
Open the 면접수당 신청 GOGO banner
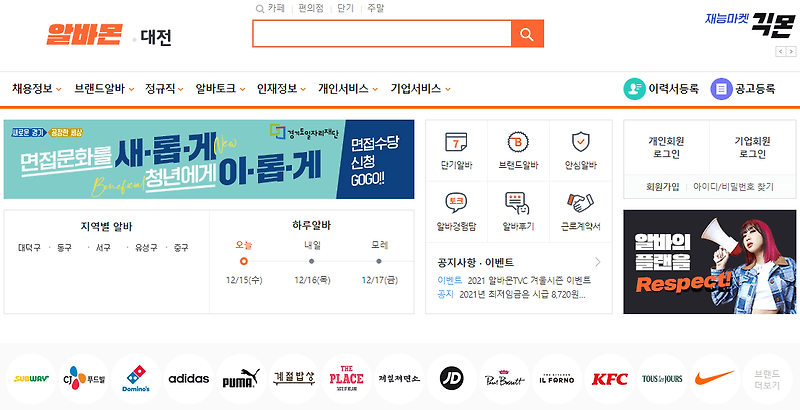209,159
